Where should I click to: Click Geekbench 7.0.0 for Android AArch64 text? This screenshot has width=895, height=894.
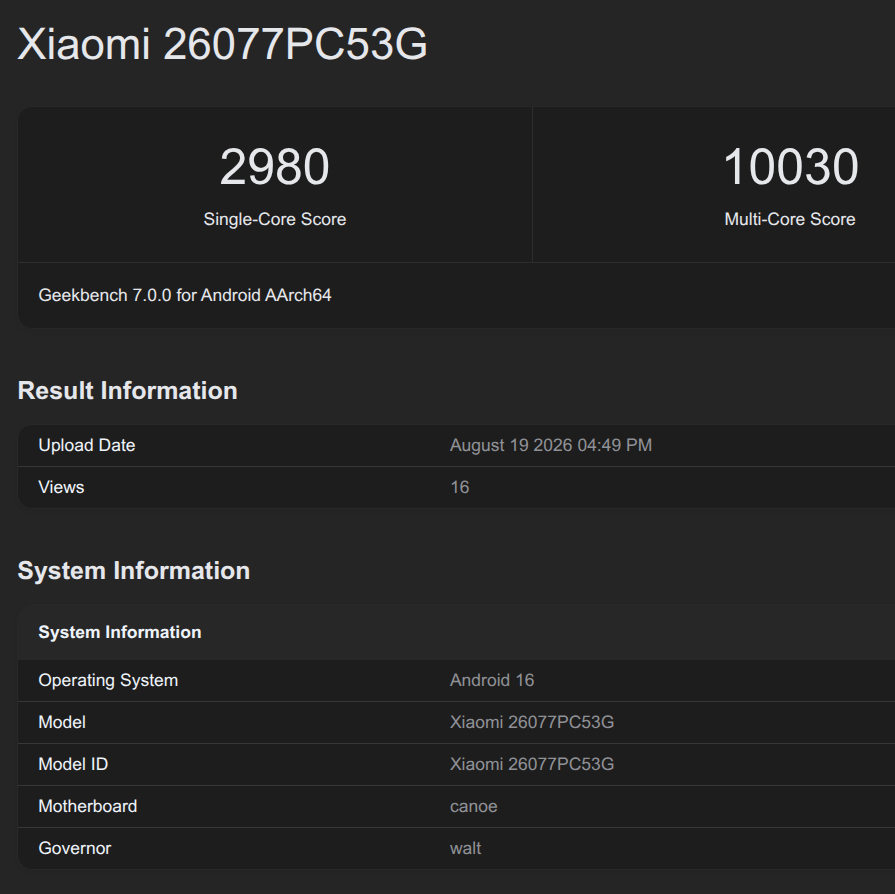tap(184, 295)
